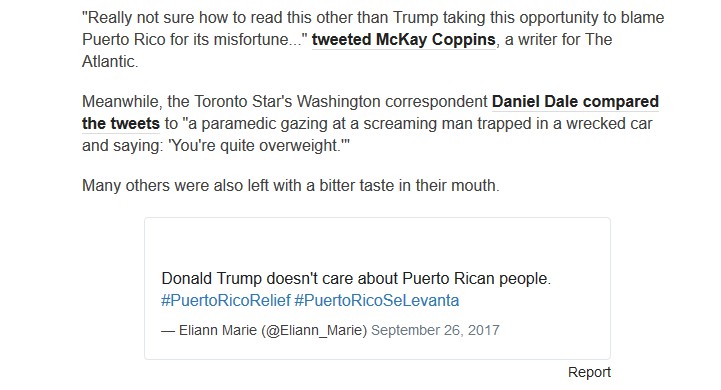Image resolution: width=721 pixels, height=390 pixels.
Task: Open the "tweeted McKay Coppins" link
Action: point(404,40)
